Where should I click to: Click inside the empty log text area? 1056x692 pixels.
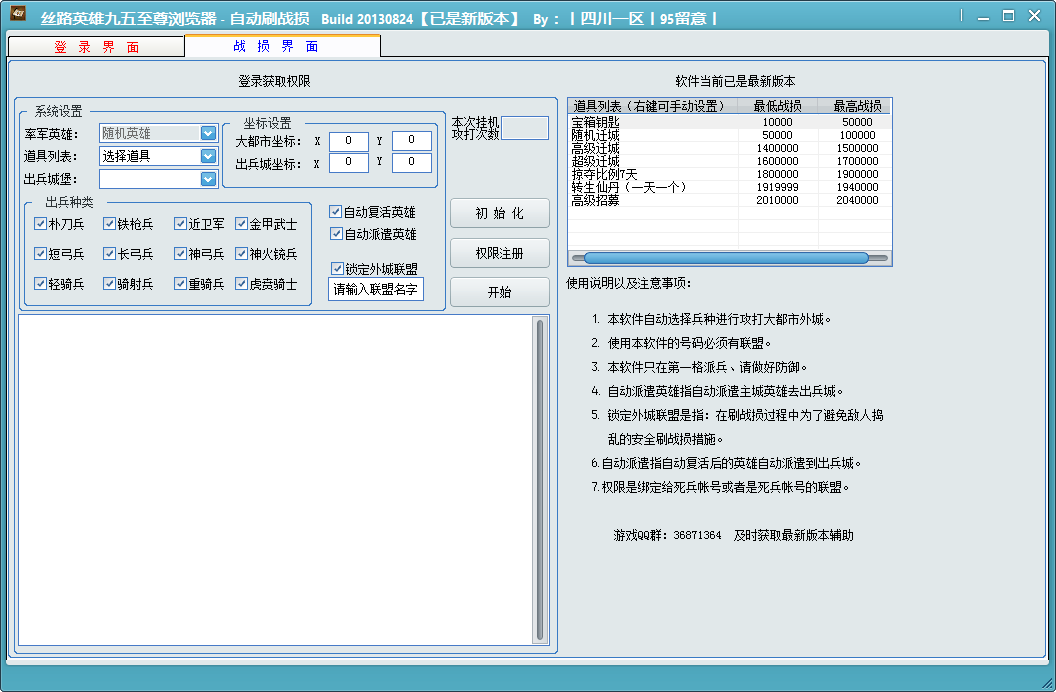coord(275,480)
